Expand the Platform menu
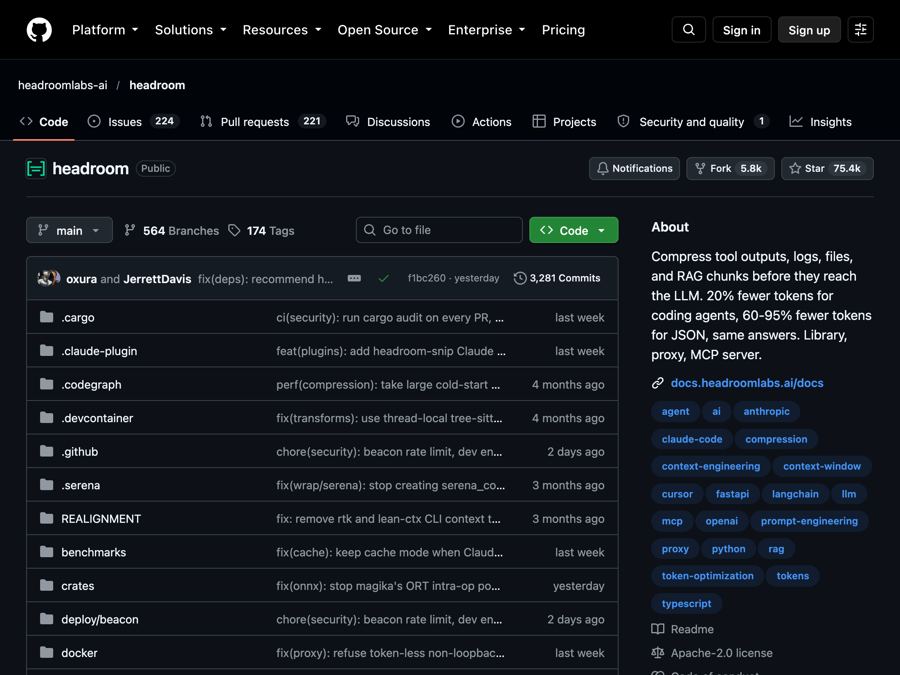900x675 pixels. (x=105, y=30)
